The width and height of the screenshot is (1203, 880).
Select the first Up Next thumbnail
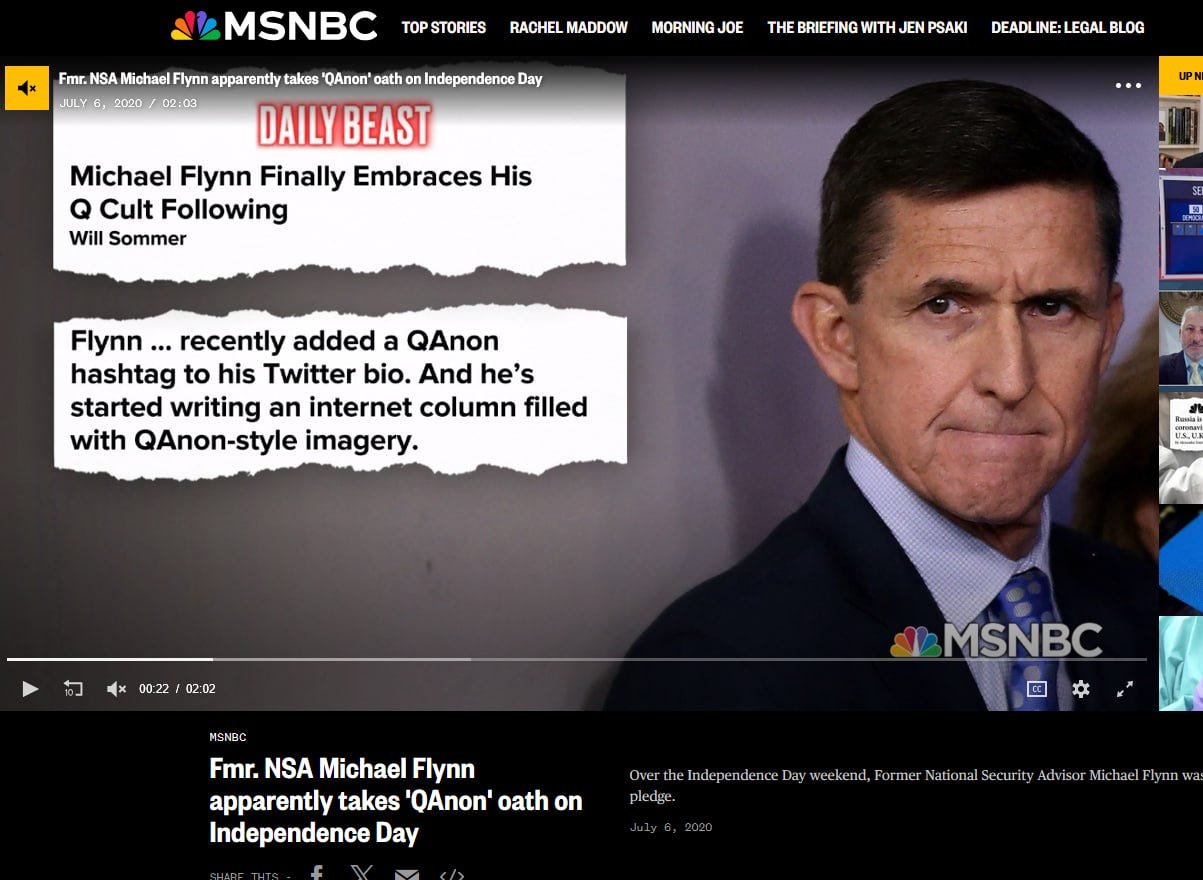coord(1181,132)
